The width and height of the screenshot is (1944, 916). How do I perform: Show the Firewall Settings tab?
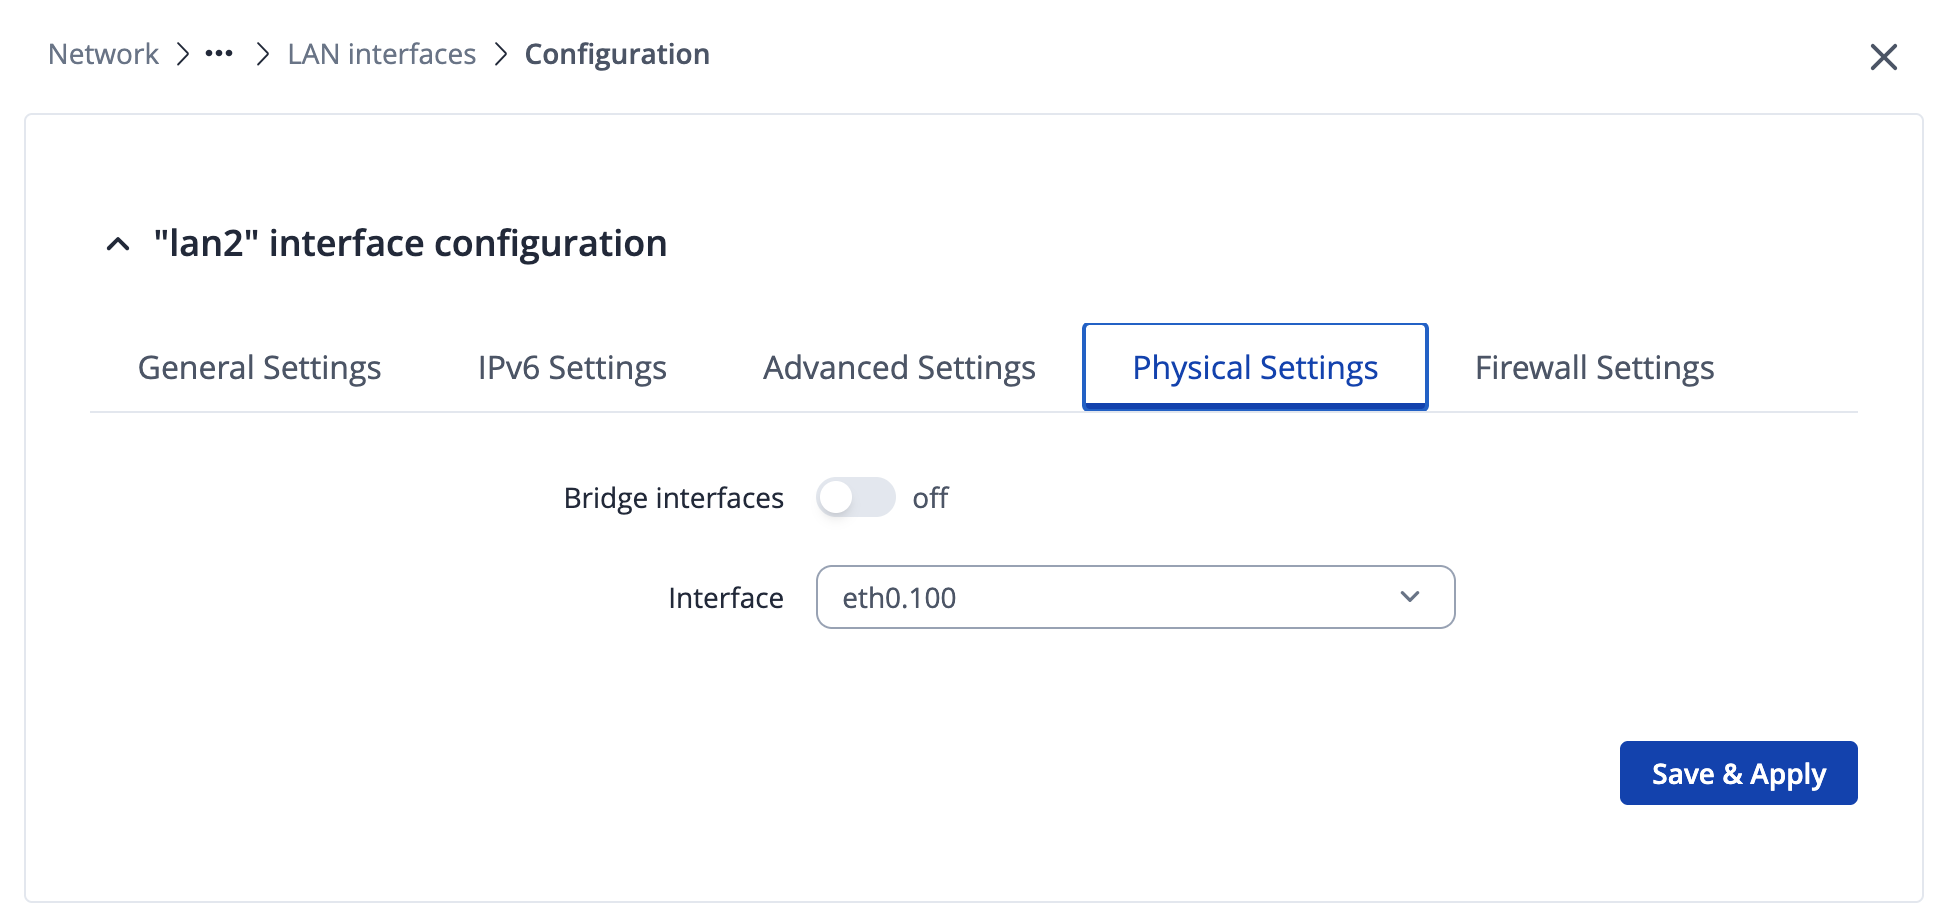tap(1594, 368)
